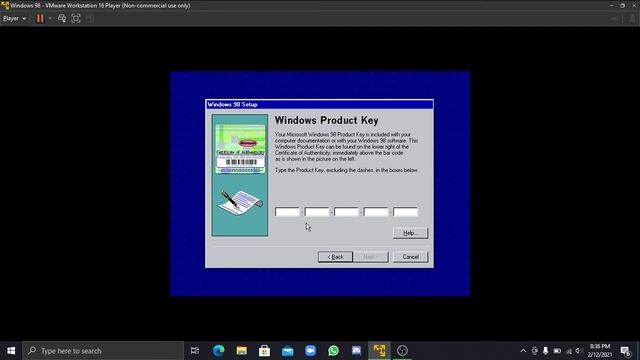Click the second product key box
The width and height of the screenshot is (640, 360).
317,212
